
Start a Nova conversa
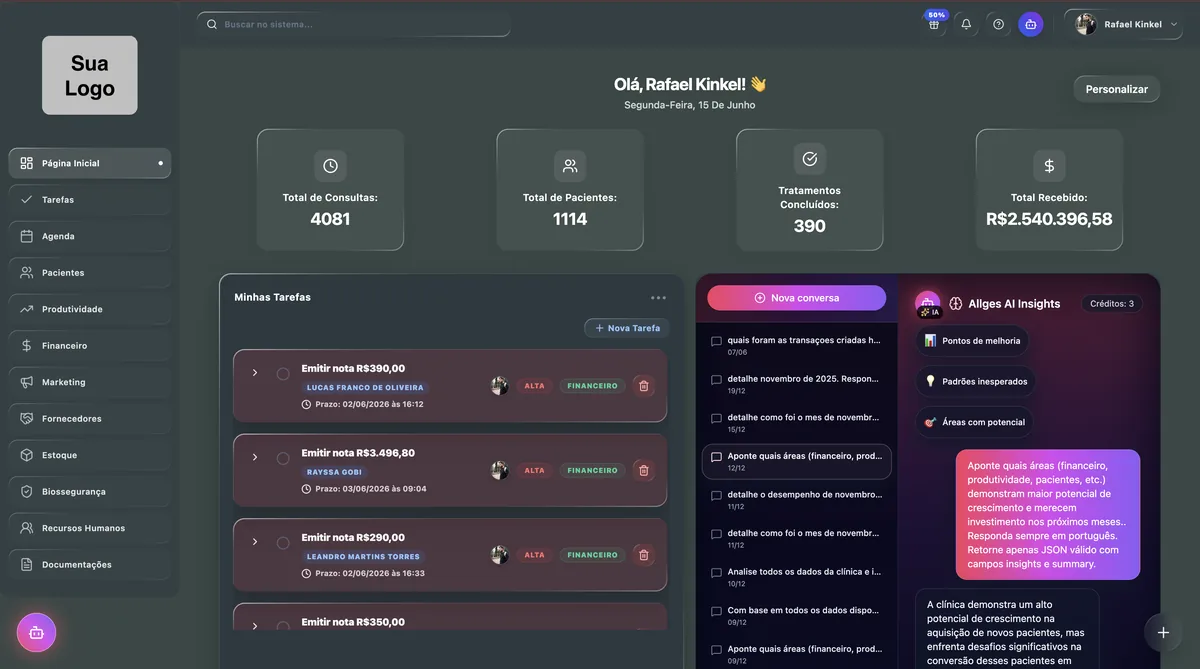coord(797,298)
